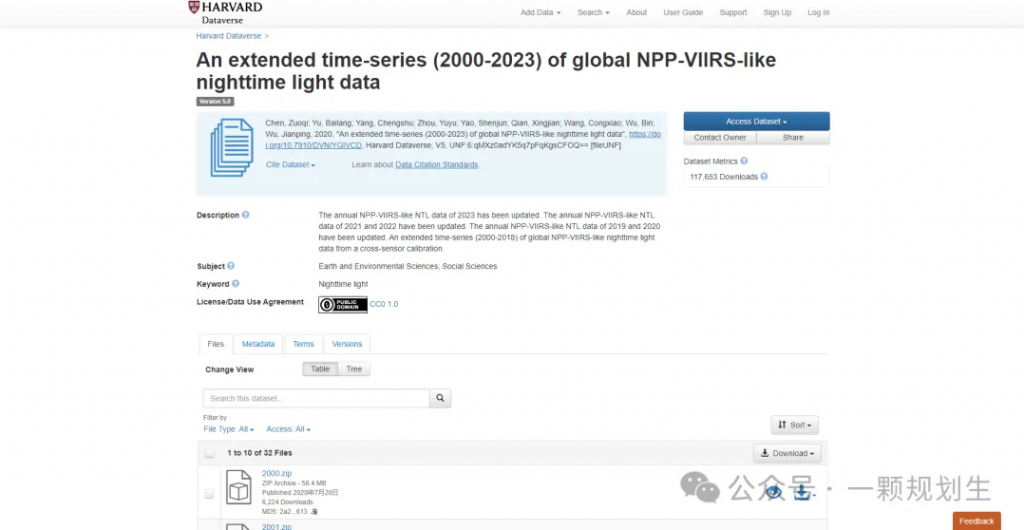Screen dimensions: 1024x530
Task: Click the Downloads count info icon
Action: pos(764,176)
